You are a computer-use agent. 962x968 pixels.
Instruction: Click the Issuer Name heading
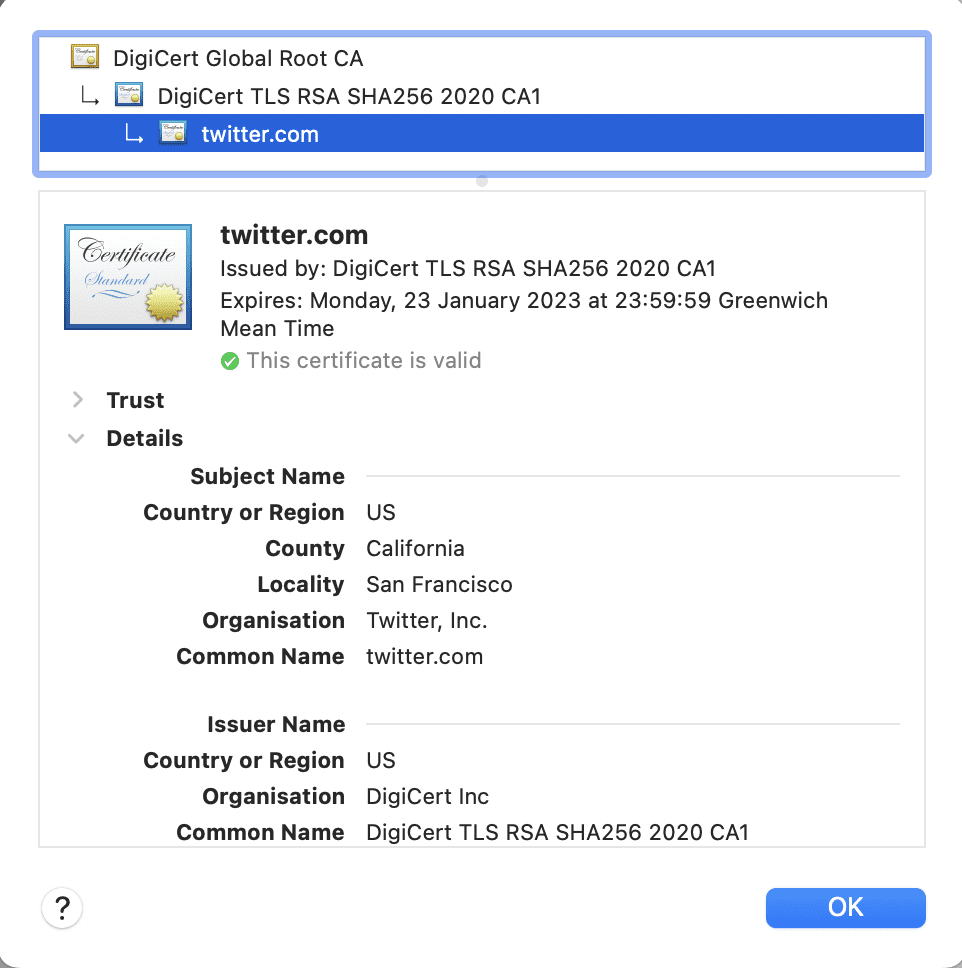tap(276, 724)
